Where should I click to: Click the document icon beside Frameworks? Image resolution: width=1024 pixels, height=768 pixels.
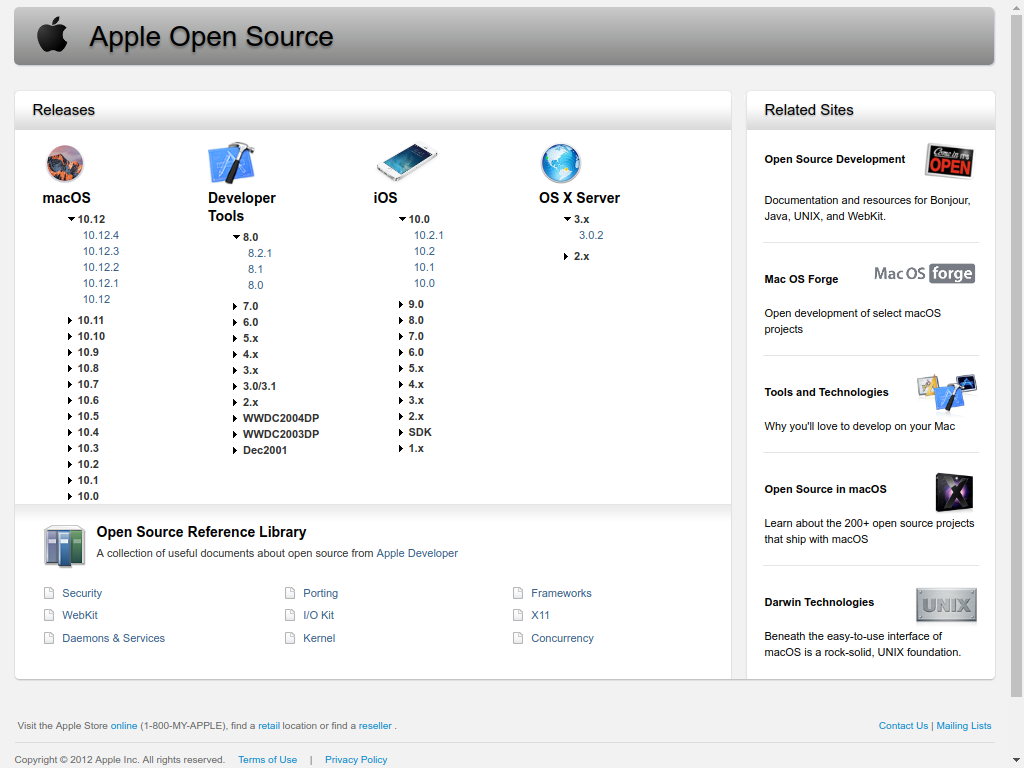click(518, 593)
